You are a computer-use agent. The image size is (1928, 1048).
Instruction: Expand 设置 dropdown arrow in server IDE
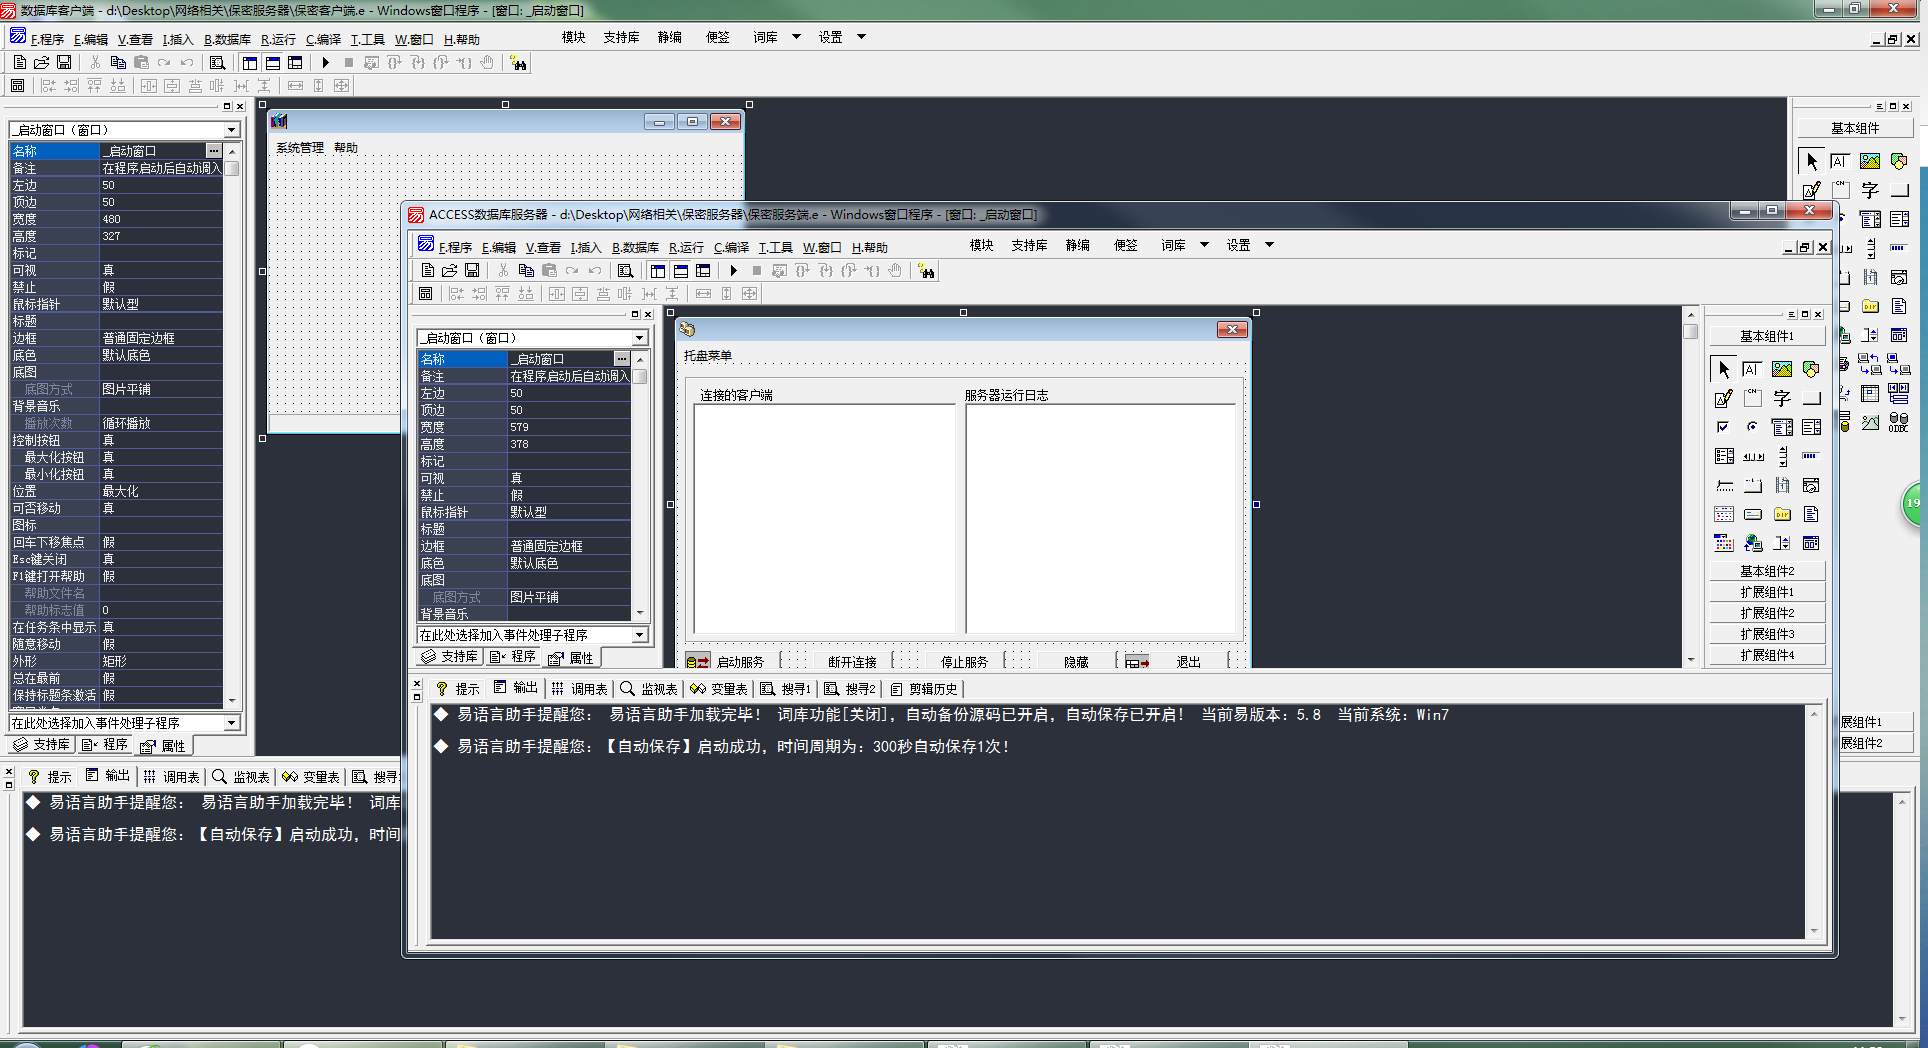(1269, 245)
